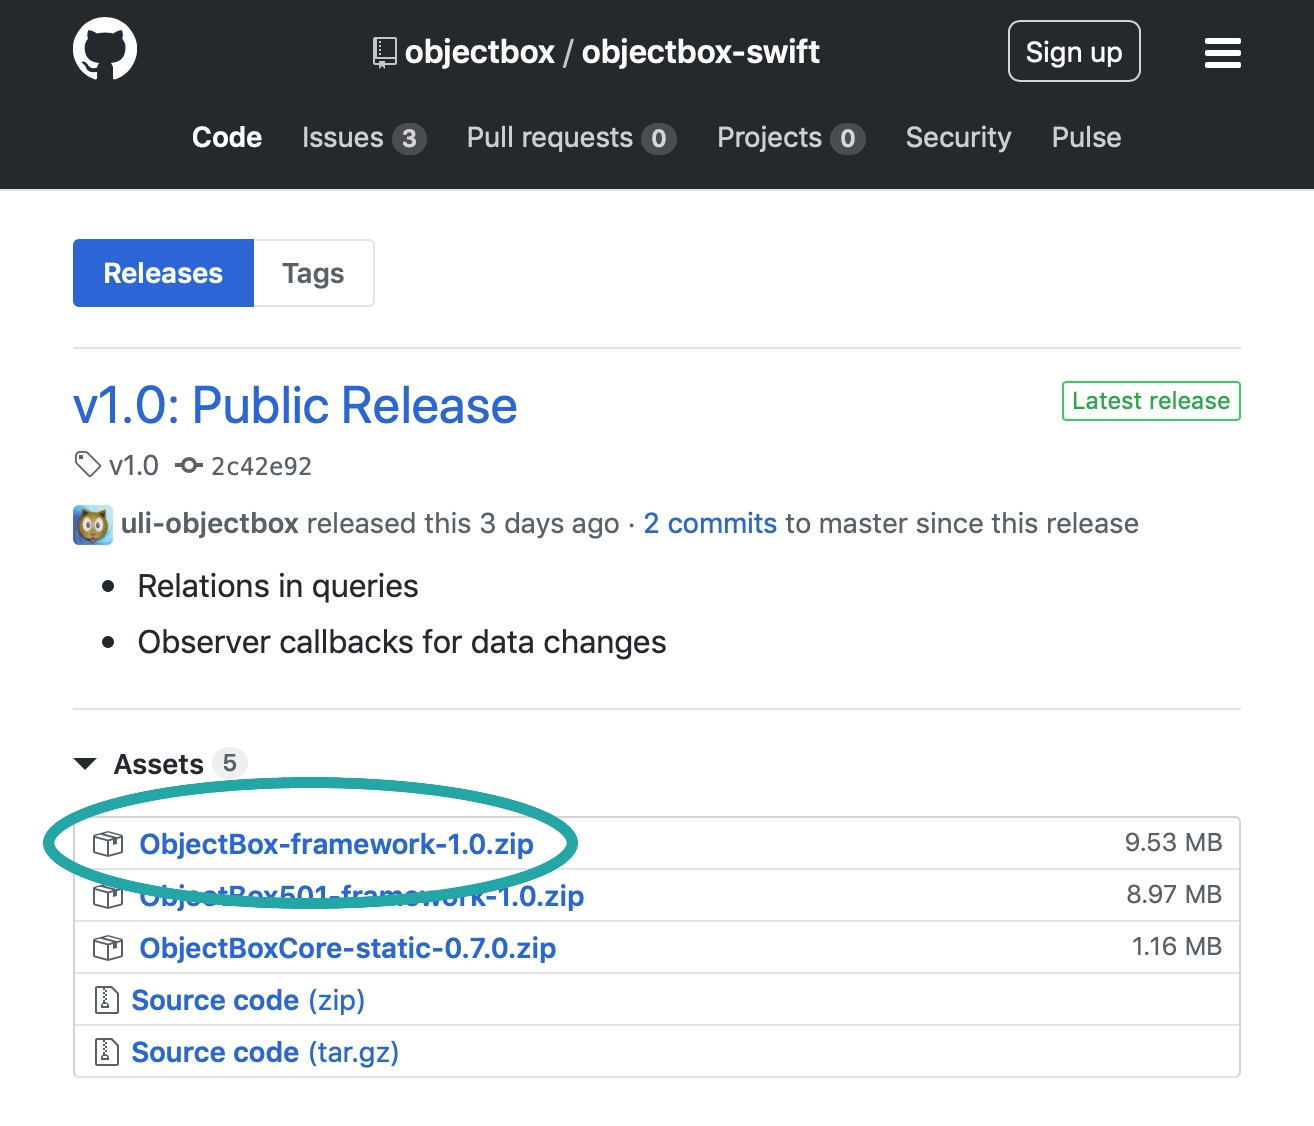This screenshot has width=1314, height=1126.
Task: Click the Latest release badge
Action: [x=1151, y=401]
